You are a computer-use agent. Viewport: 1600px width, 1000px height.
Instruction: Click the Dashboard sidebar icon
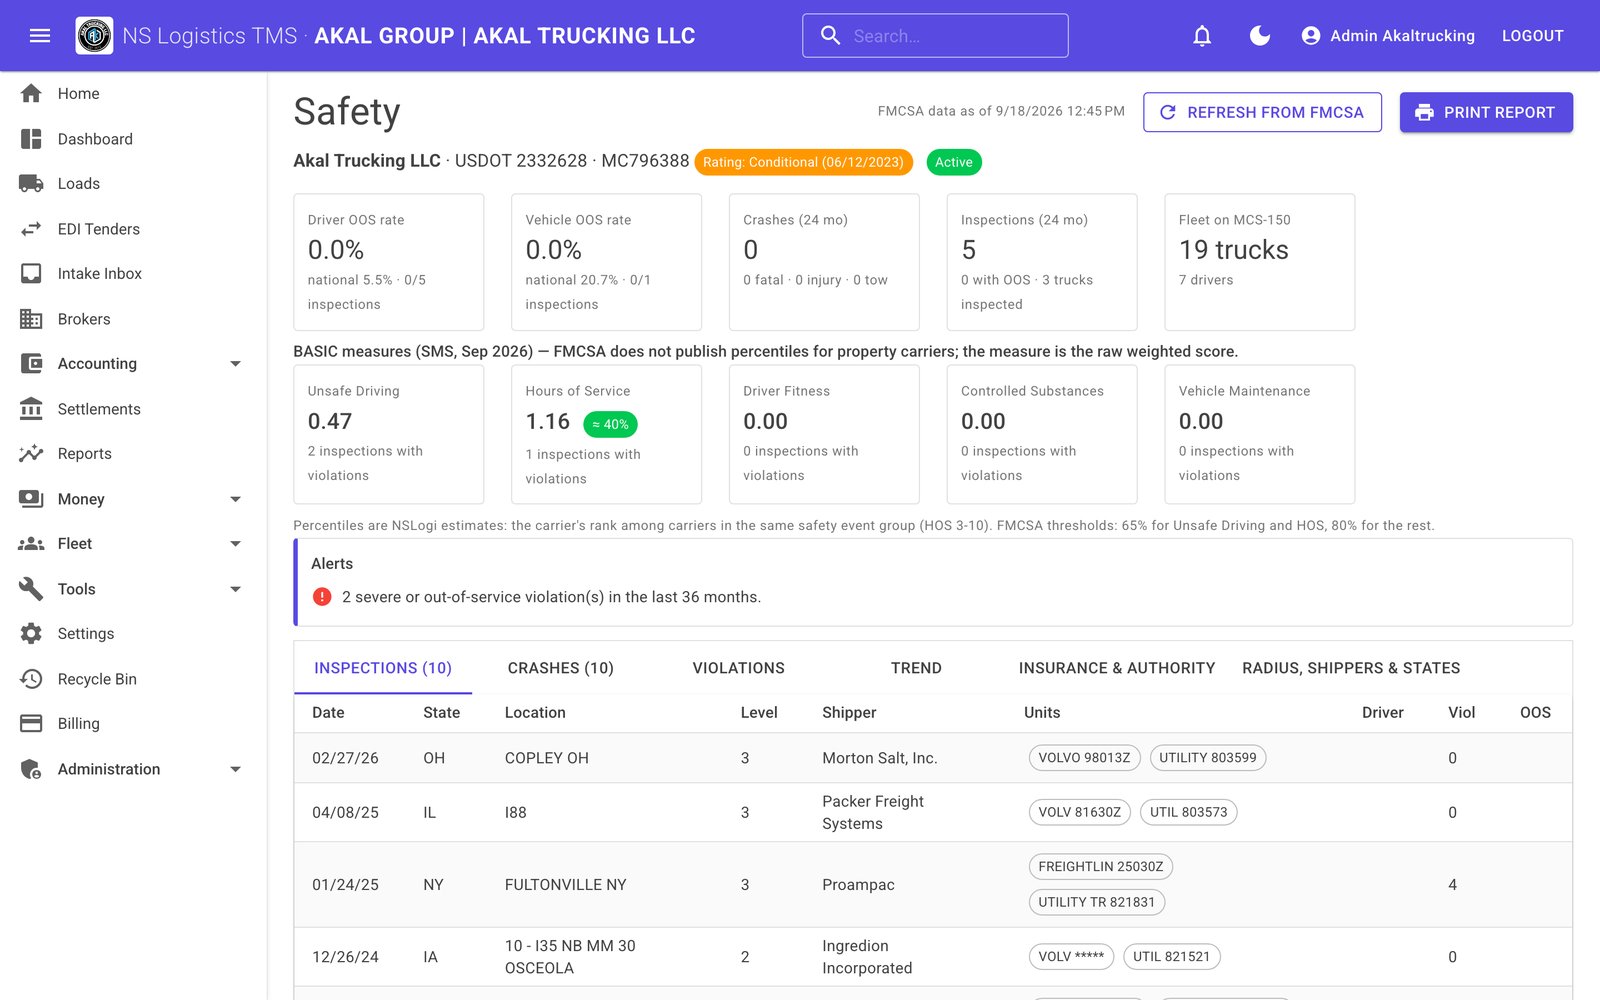(x=31, y=139)
